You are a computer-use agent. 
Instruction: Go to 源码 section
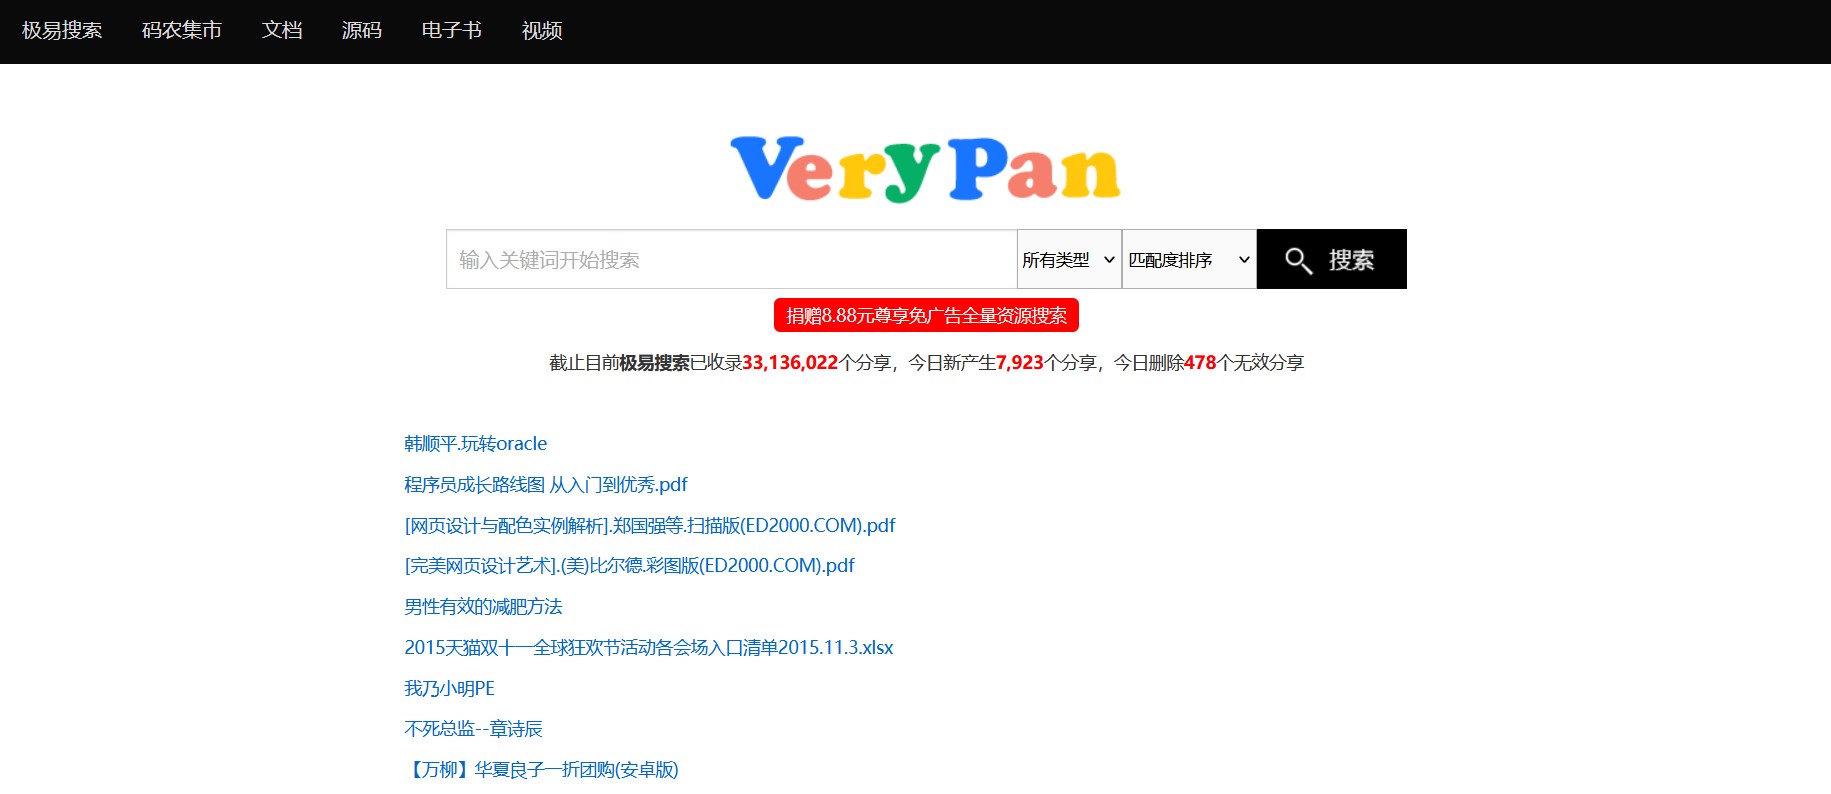(362, 31)
